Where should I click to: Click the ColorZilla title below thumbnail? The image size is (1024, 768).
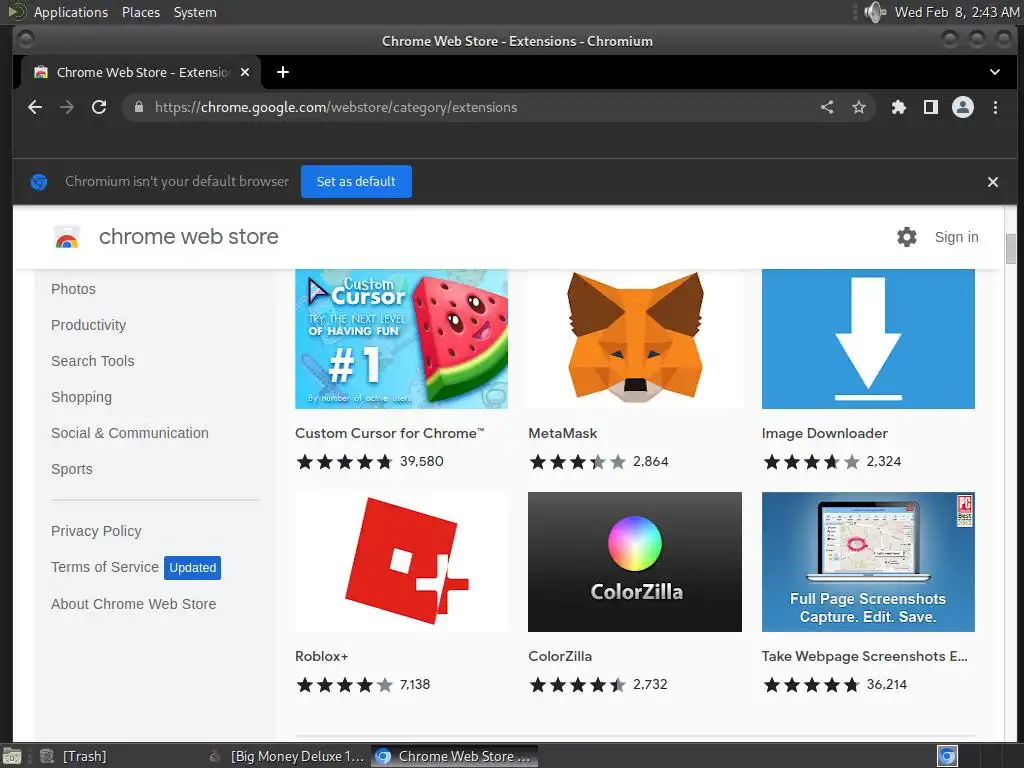tap(560, 656)
